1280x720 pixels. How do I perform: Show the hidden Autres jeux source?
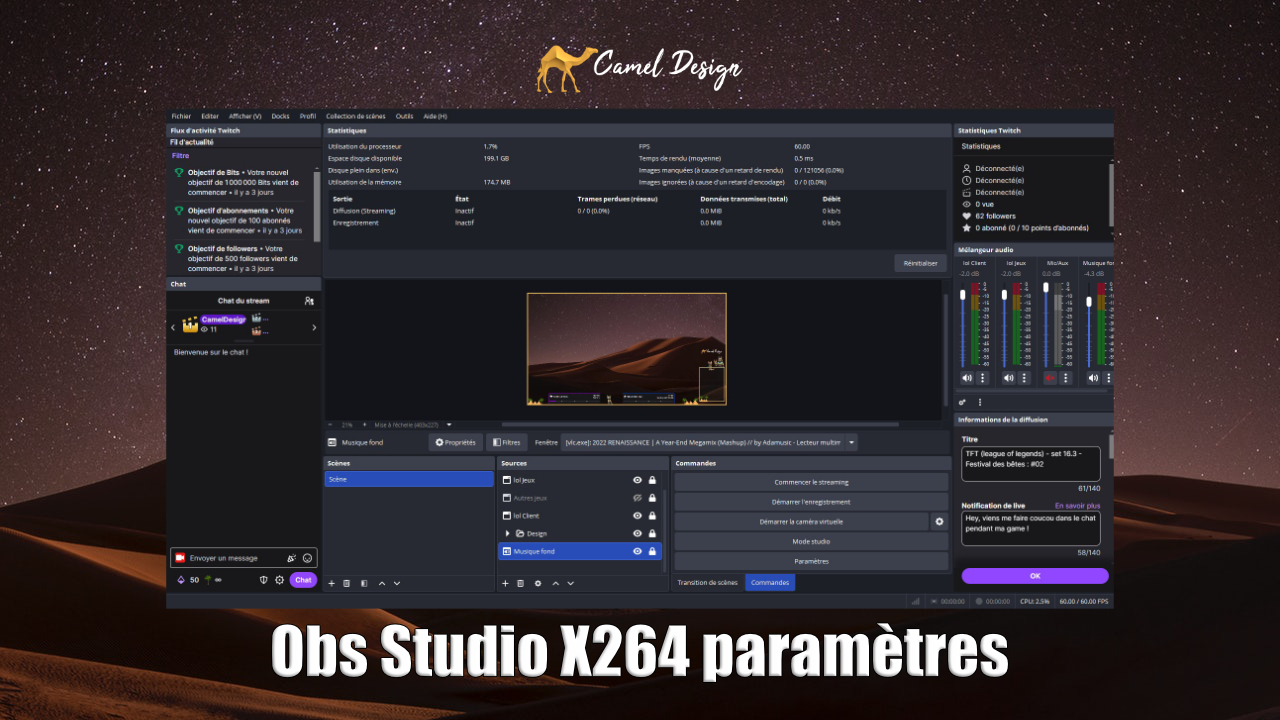(x=637, y=498)
